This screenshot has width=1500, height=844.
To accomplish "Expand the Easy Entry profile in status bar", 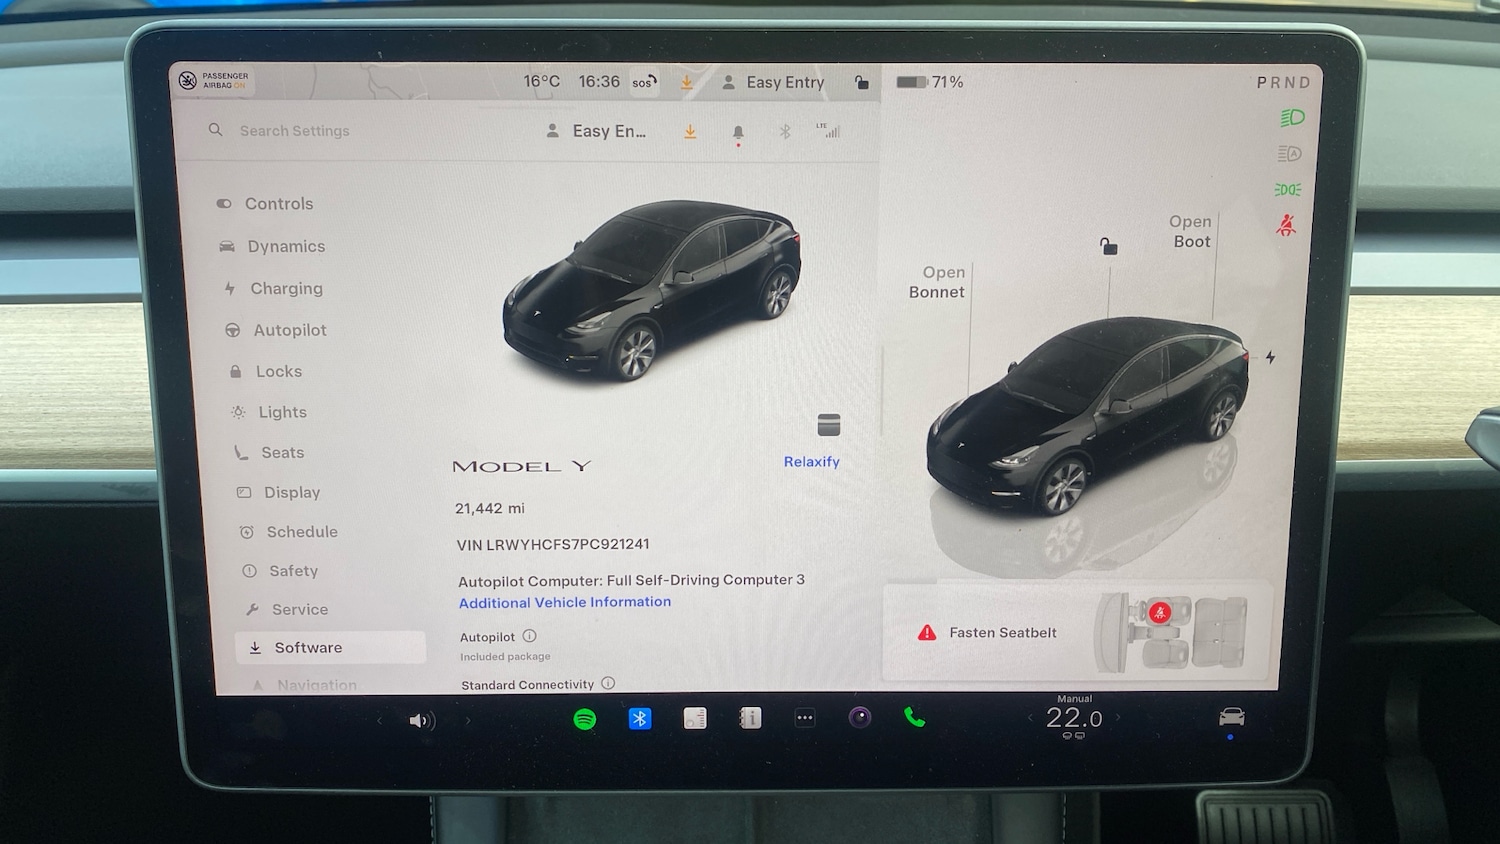I will pyautogui.click(x=774, y=82).
